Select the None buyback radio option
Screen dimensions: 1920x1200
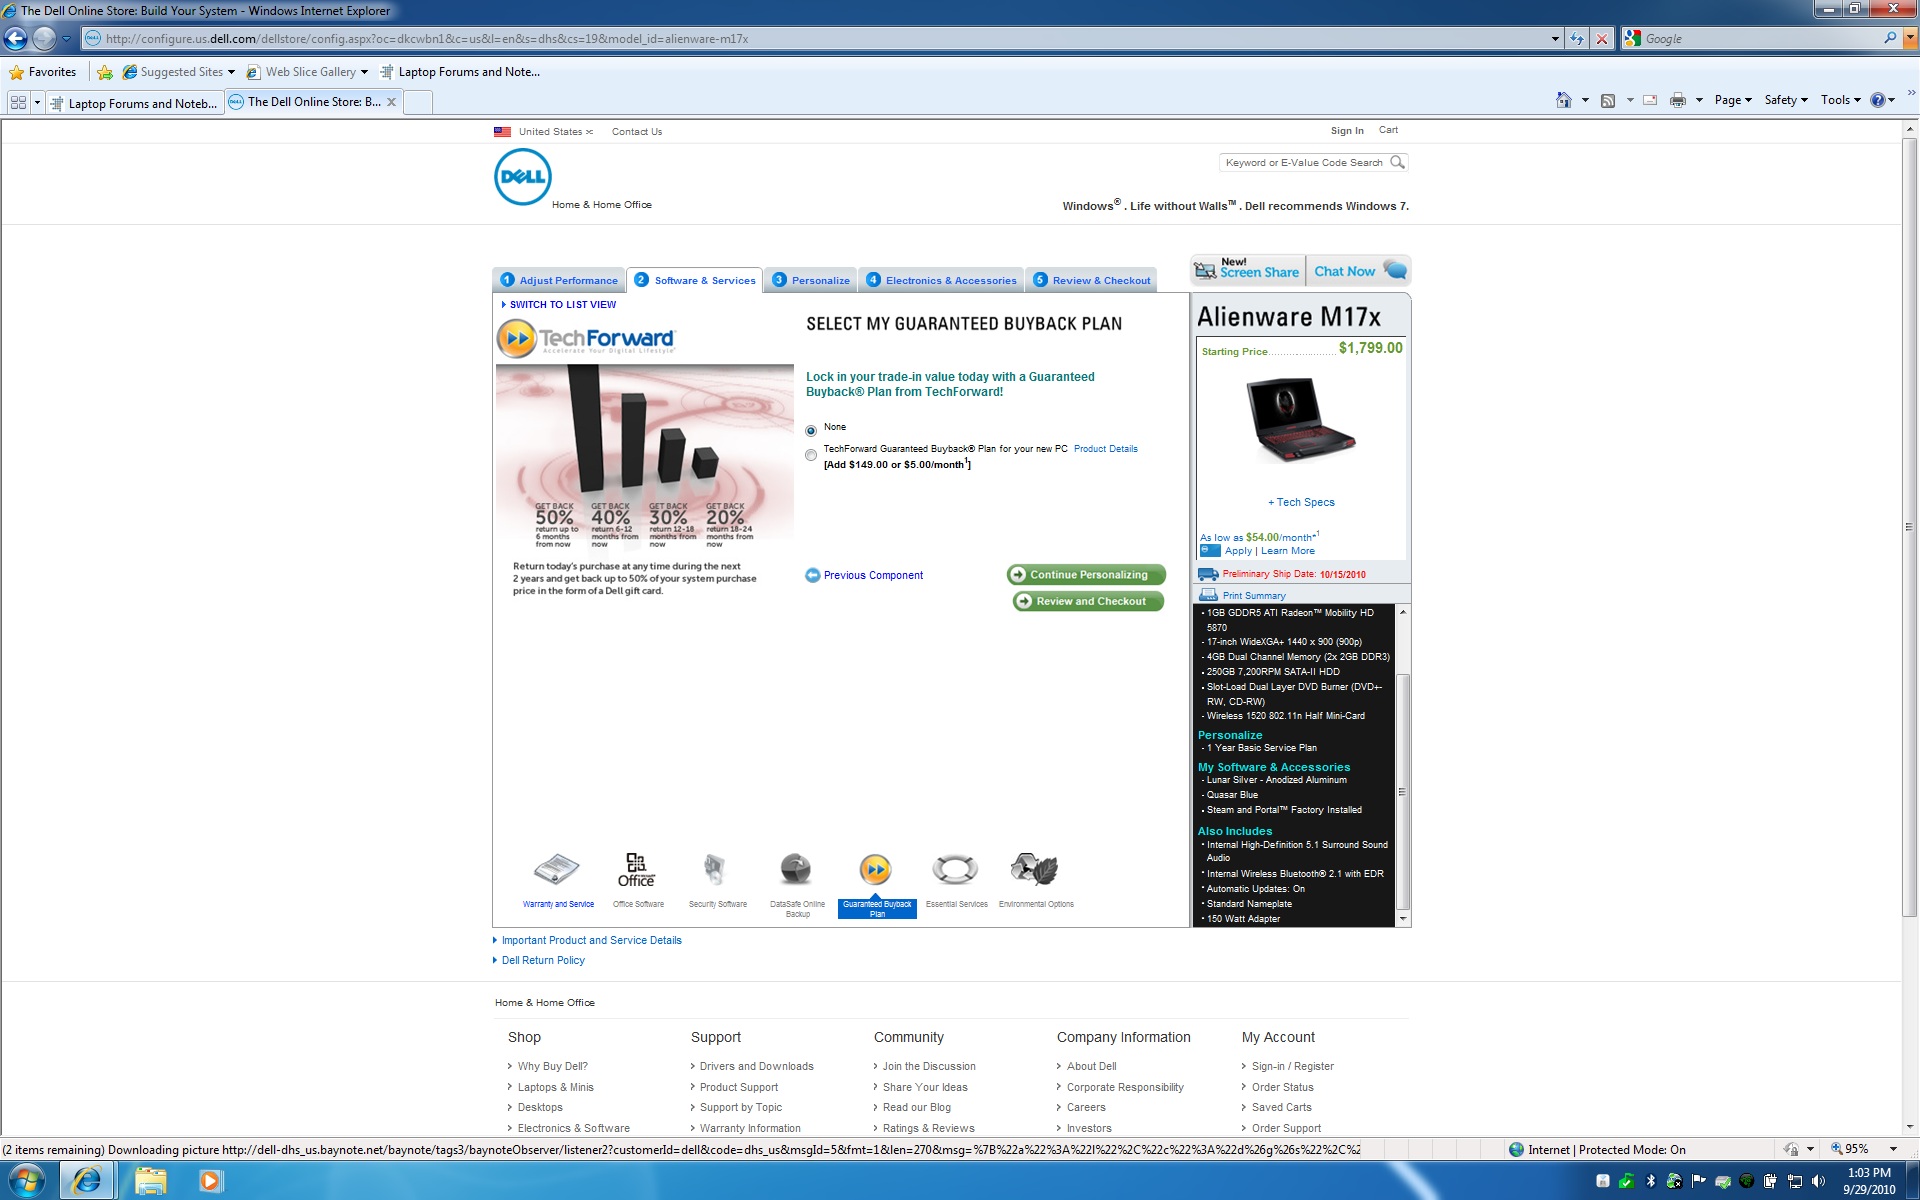(811, 431)
